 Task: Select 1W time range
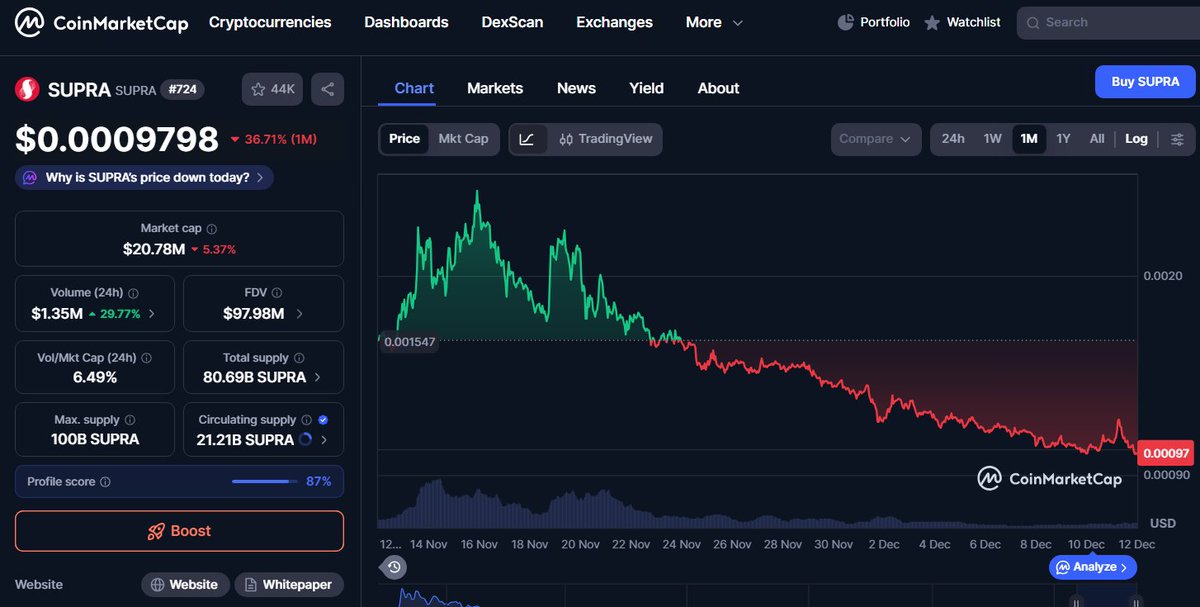tap(992, 139)
